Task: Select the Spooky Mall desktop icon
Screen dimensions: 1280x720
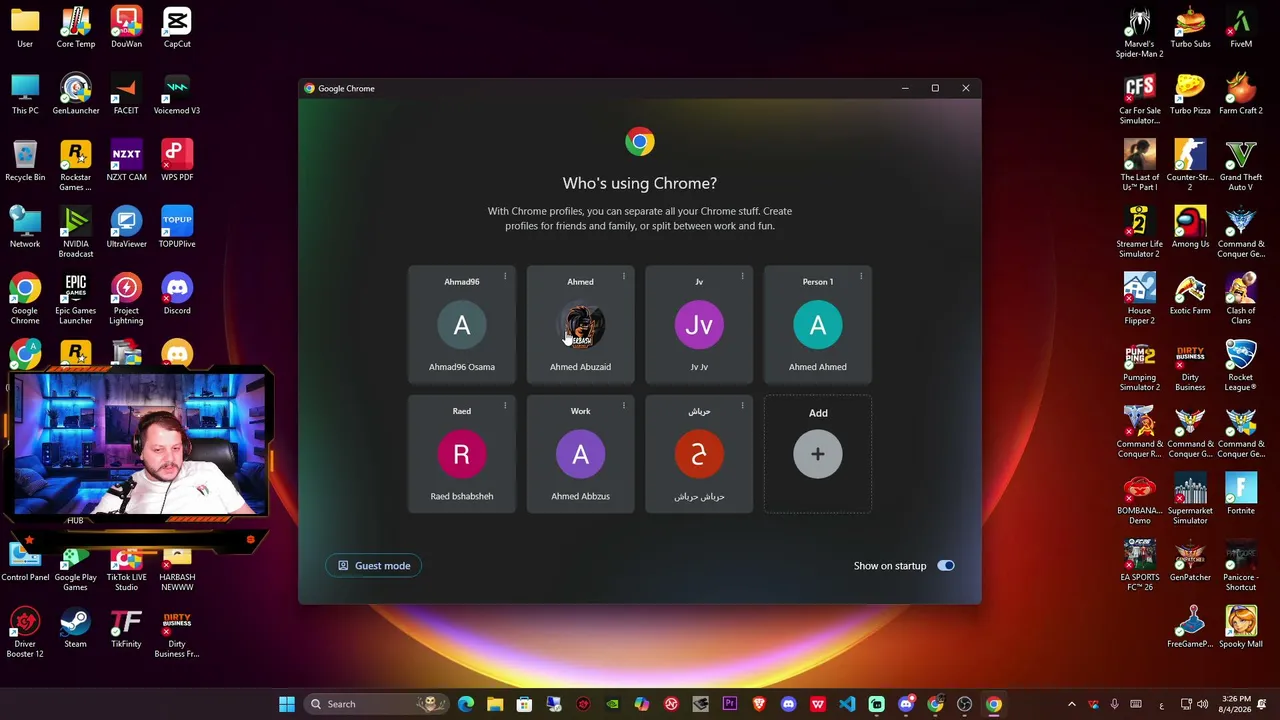Action: [1241, 629]
